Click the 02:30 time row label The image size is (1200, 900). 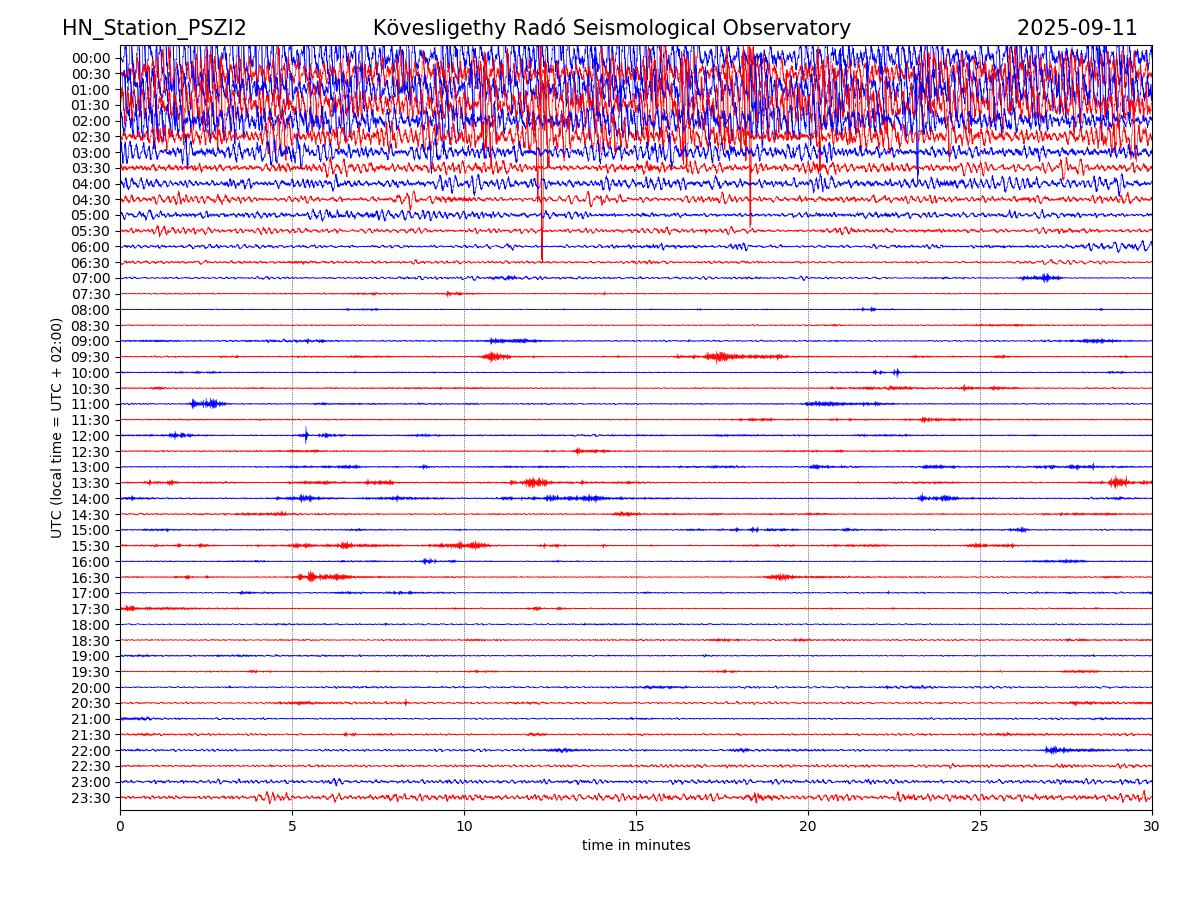click(x=91, y=137)
